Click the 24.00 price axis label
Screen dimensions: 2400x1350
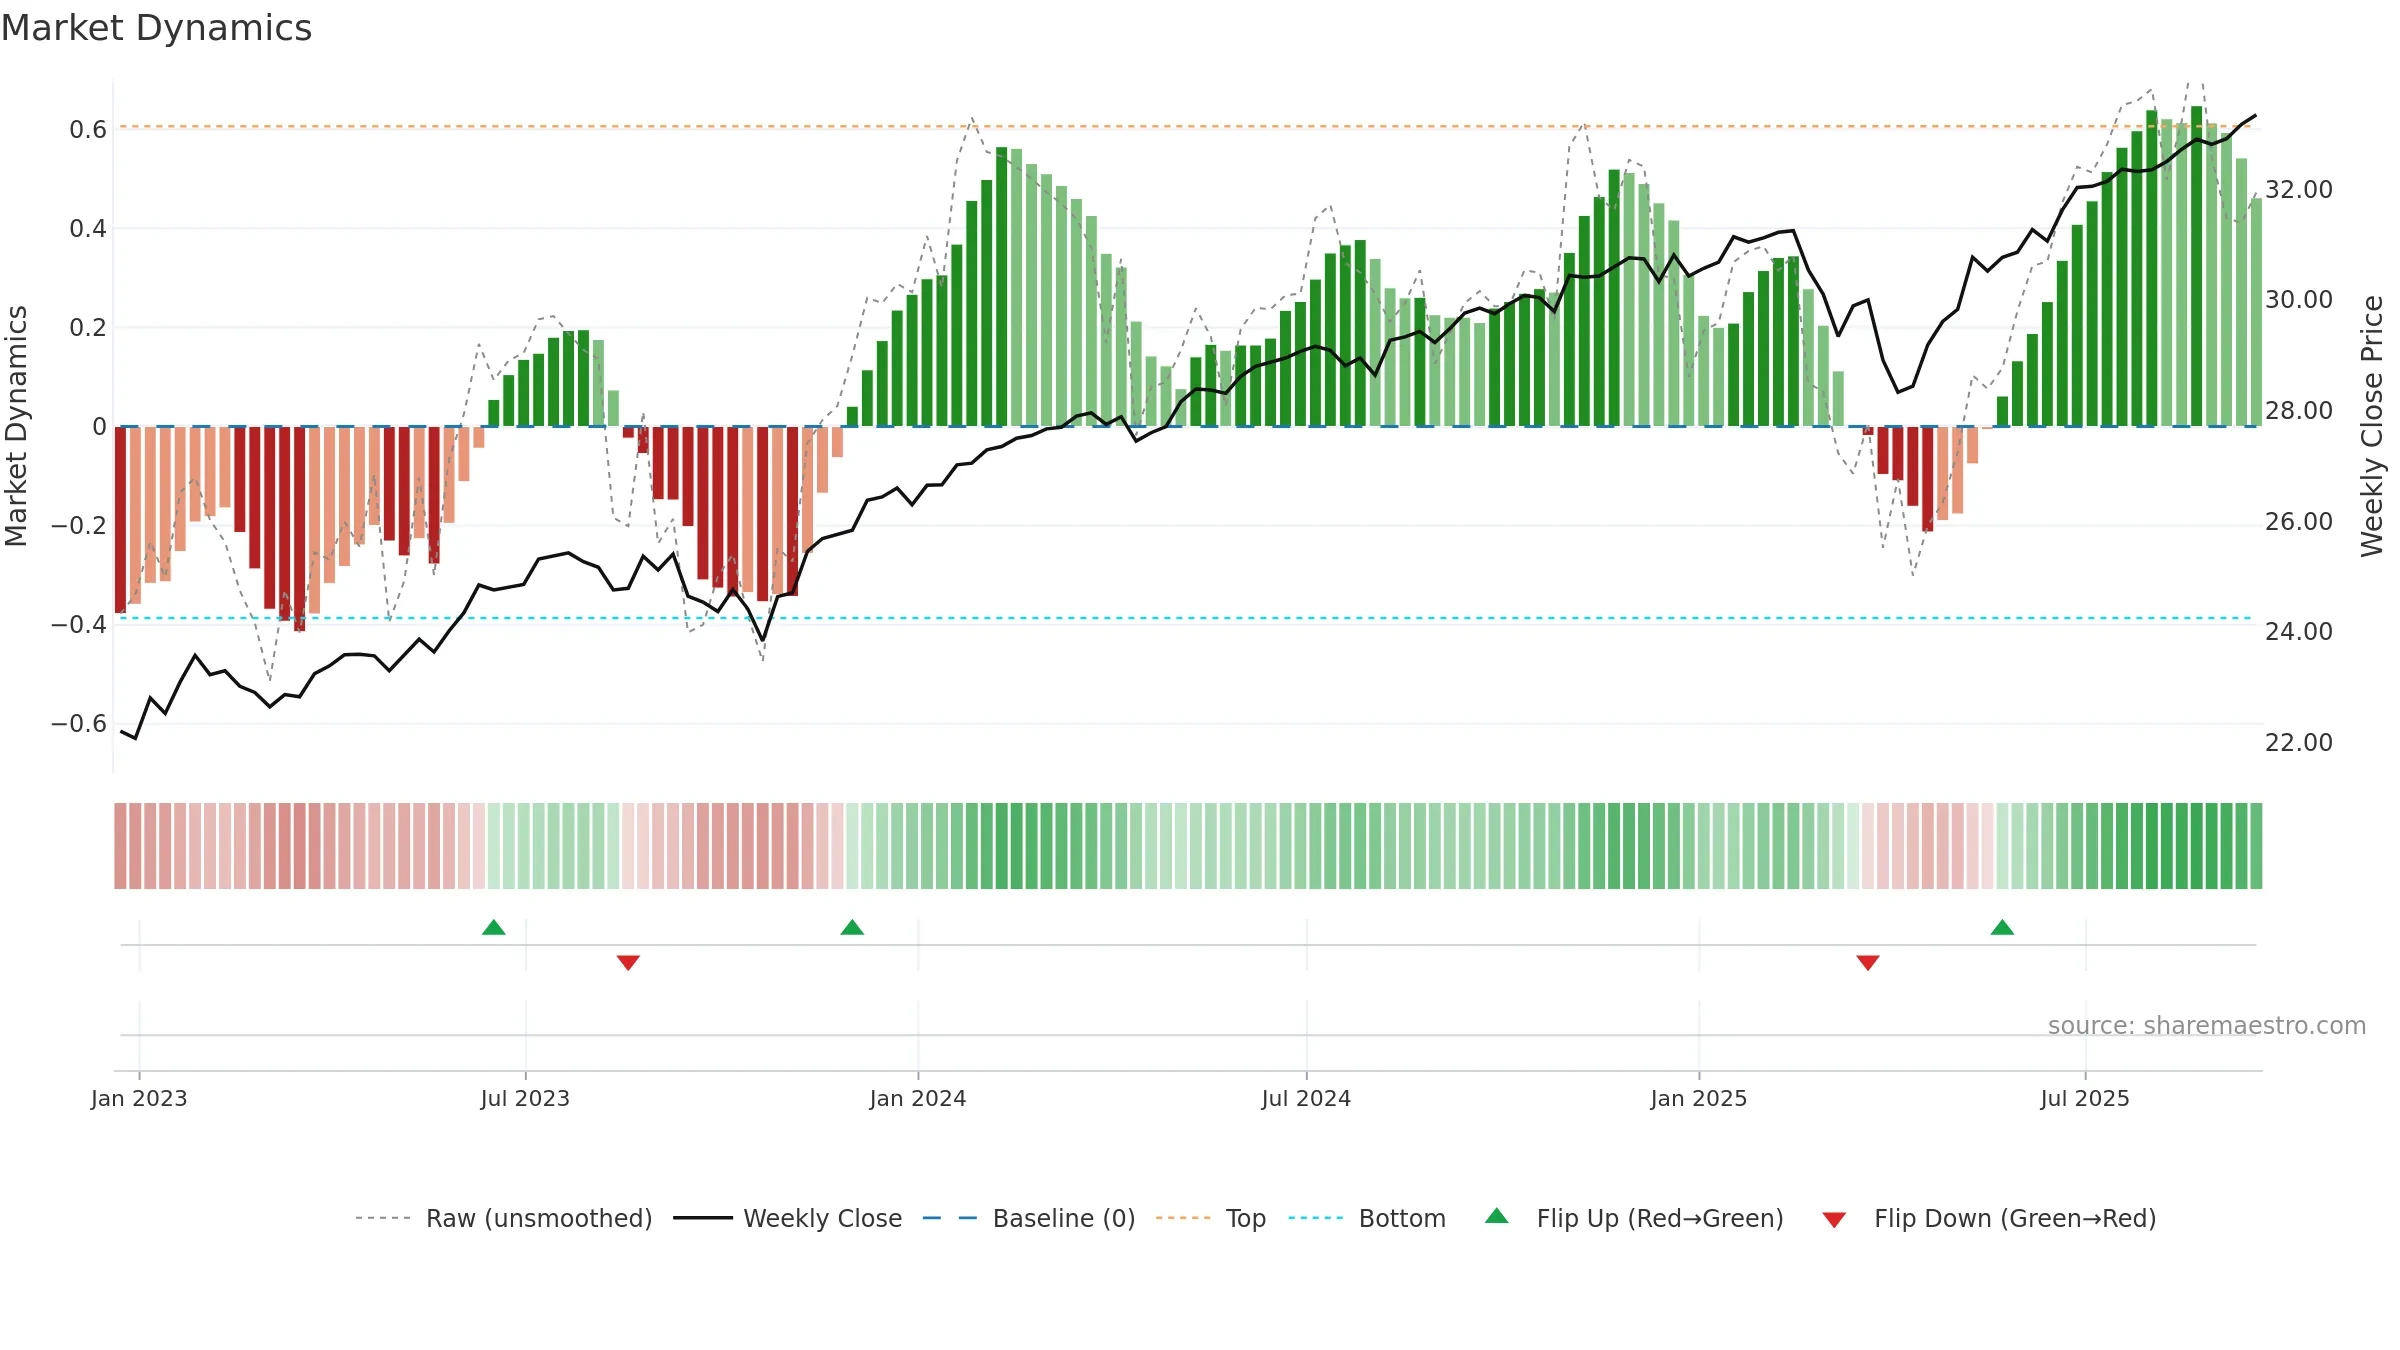coord(2299,631)
